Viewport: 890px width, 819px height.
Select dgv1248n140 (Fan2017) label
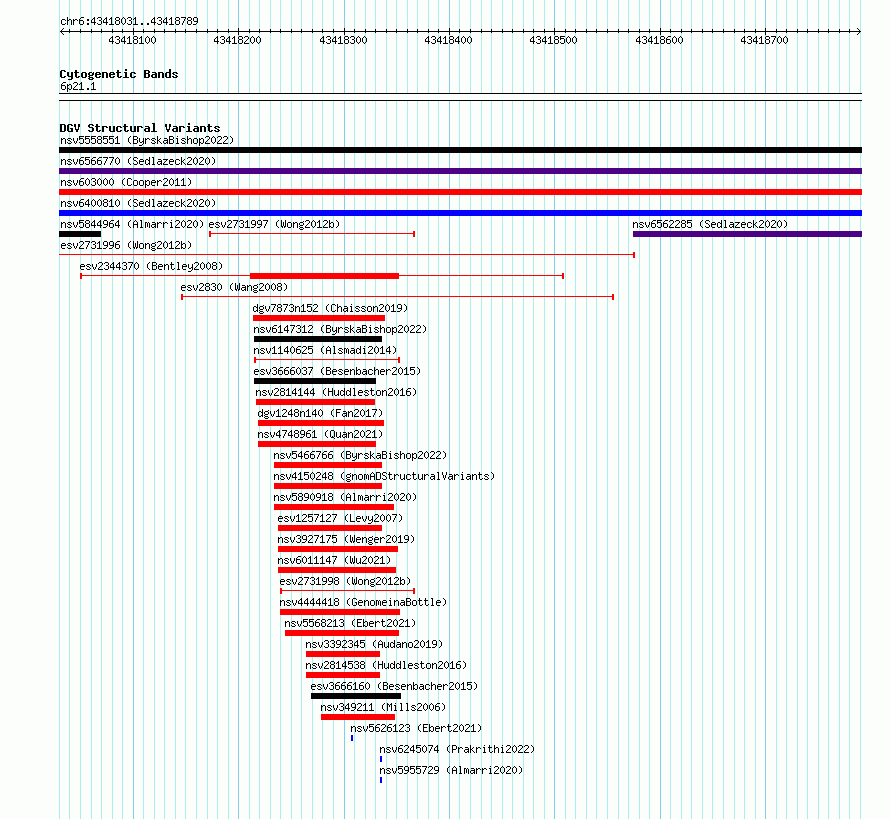click(x=320, y=413)
